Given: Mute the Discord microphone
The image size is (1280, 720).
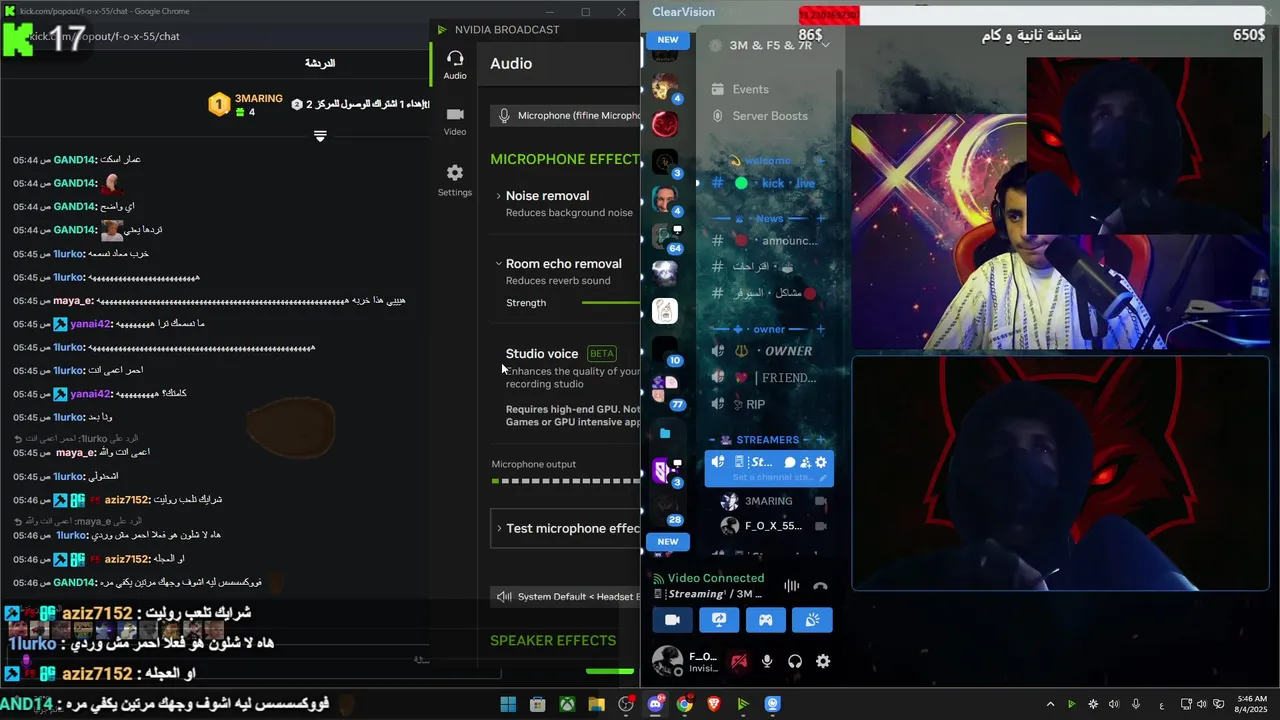Looking at the screenshot, I should click(767, 661).
